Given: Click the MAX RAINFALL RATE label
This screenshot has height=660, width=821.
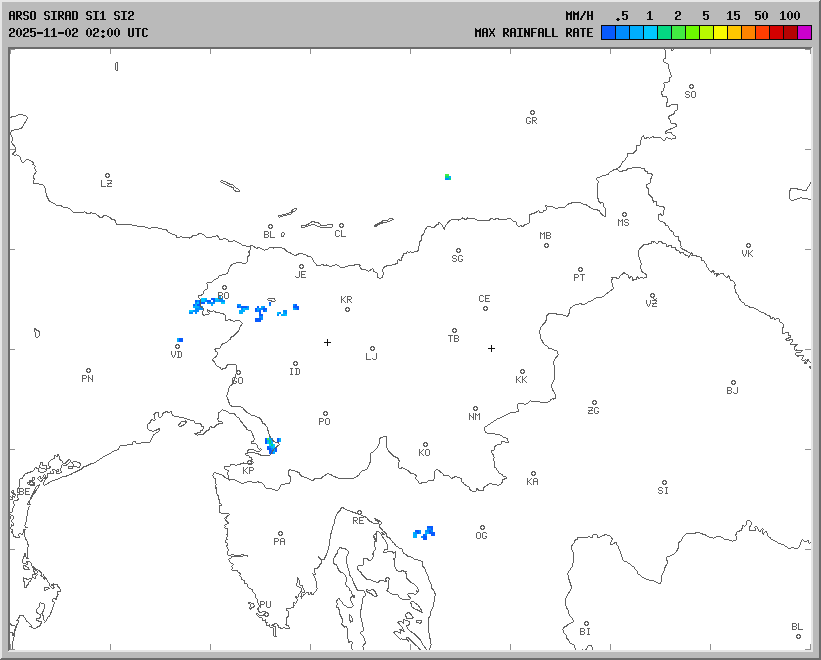Looking at the screenshot, I should pos(533,32).
